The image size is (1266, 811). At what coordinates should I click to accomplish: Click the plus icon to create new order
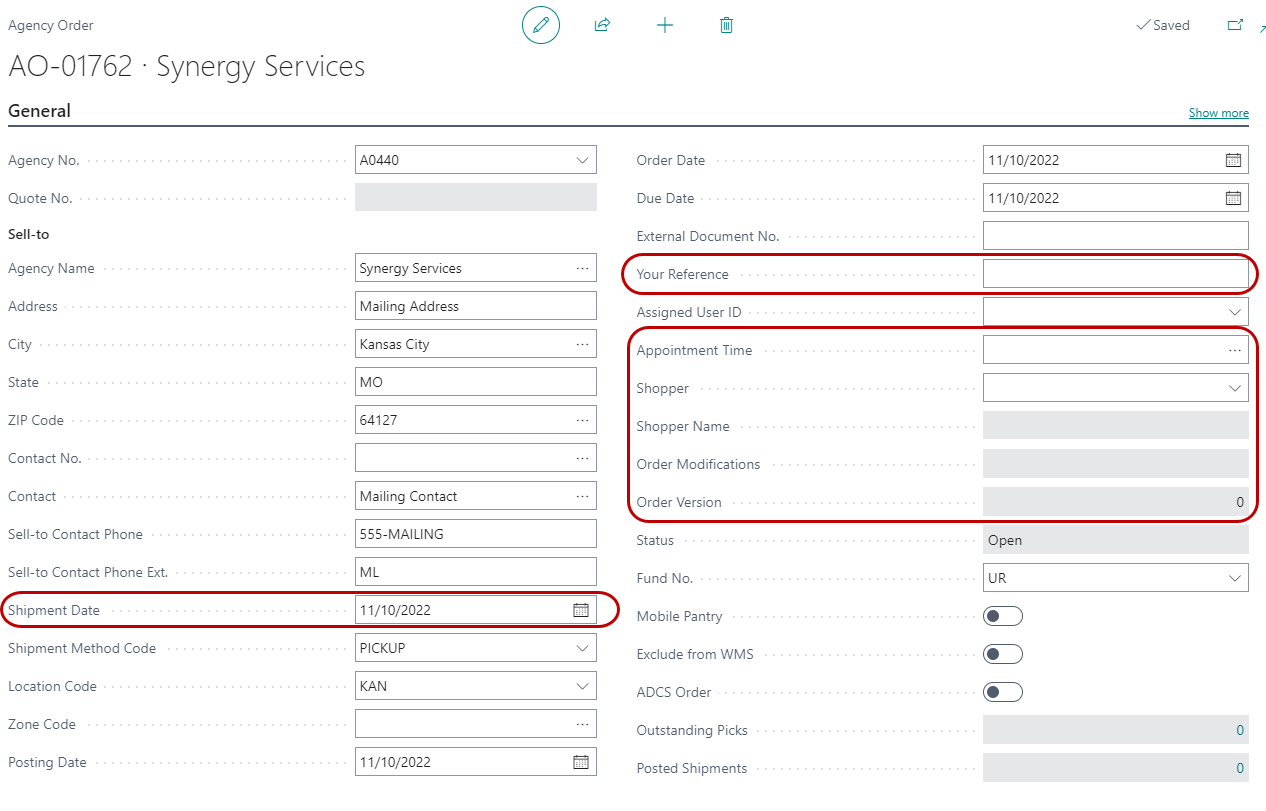(664, 25)
